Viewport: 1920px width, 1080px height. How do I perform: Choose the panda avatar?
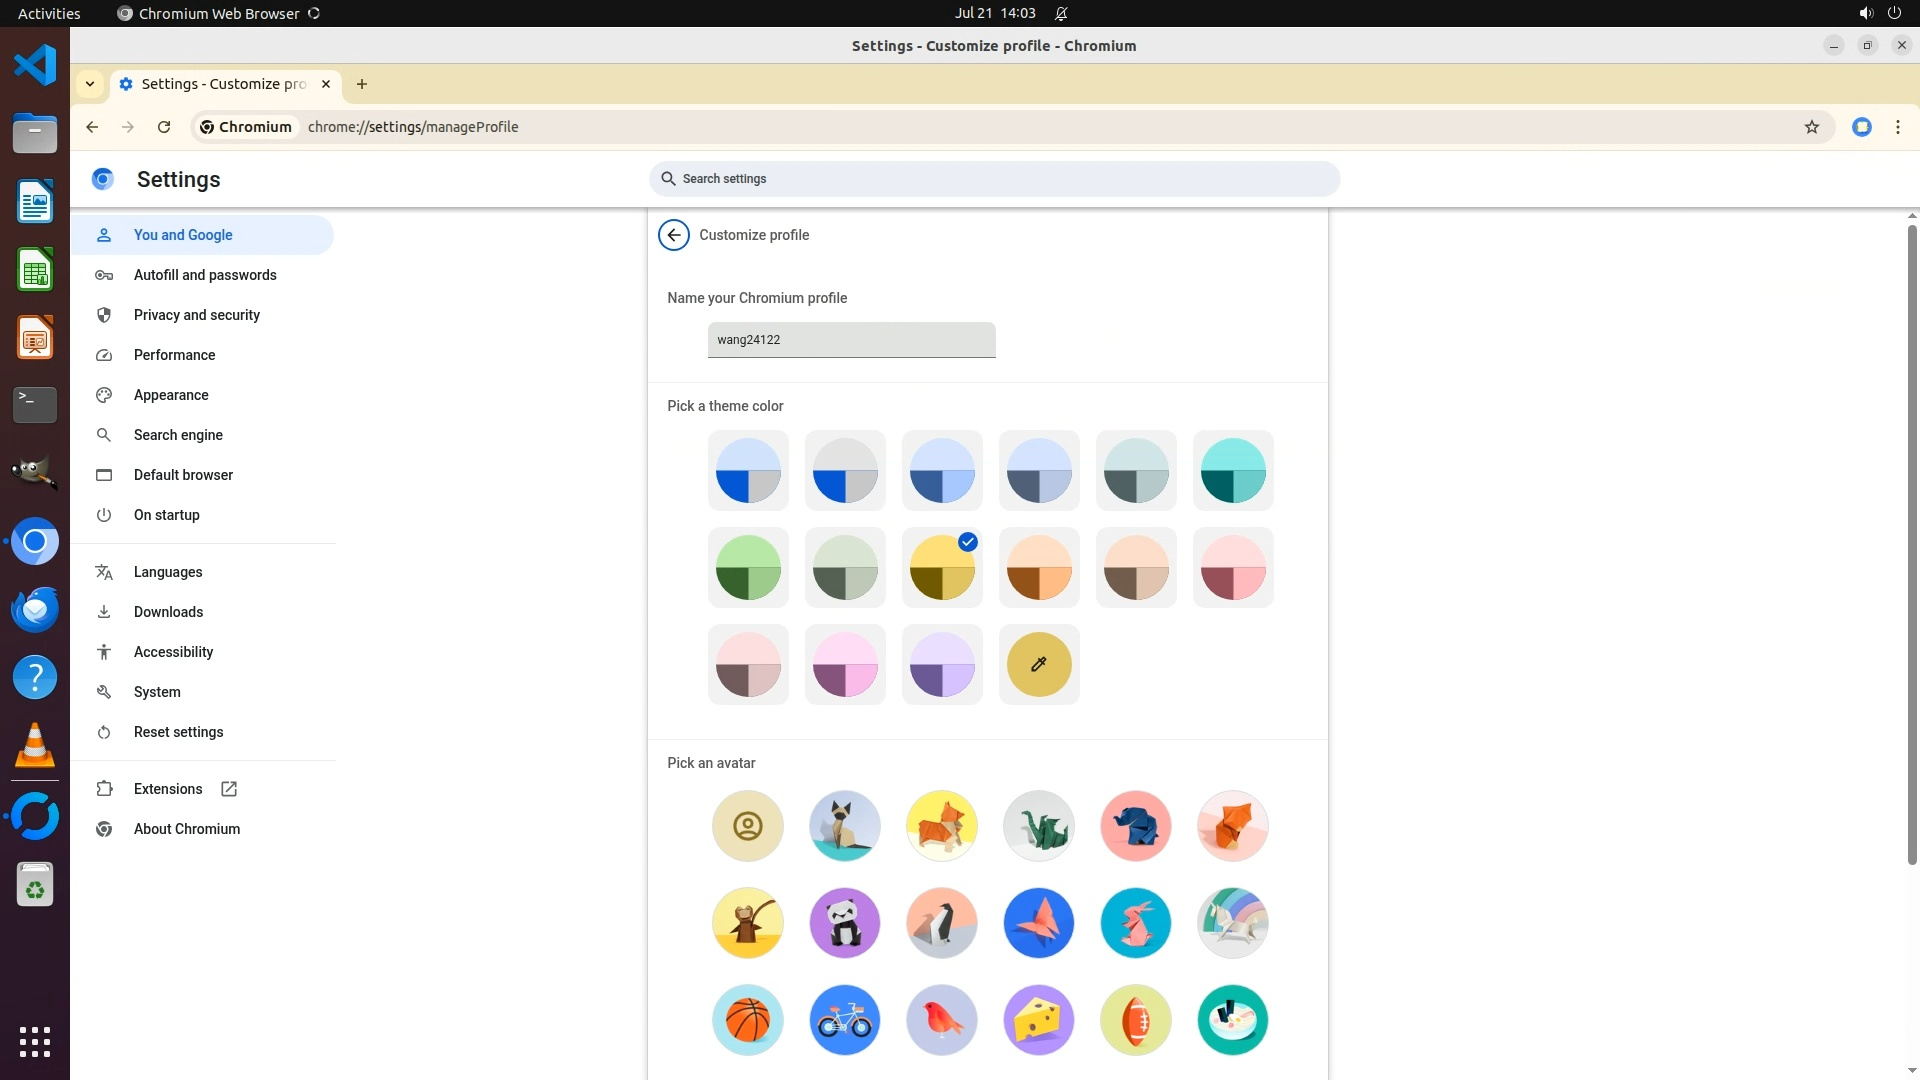pyautogui.click(x=844, y=923)
